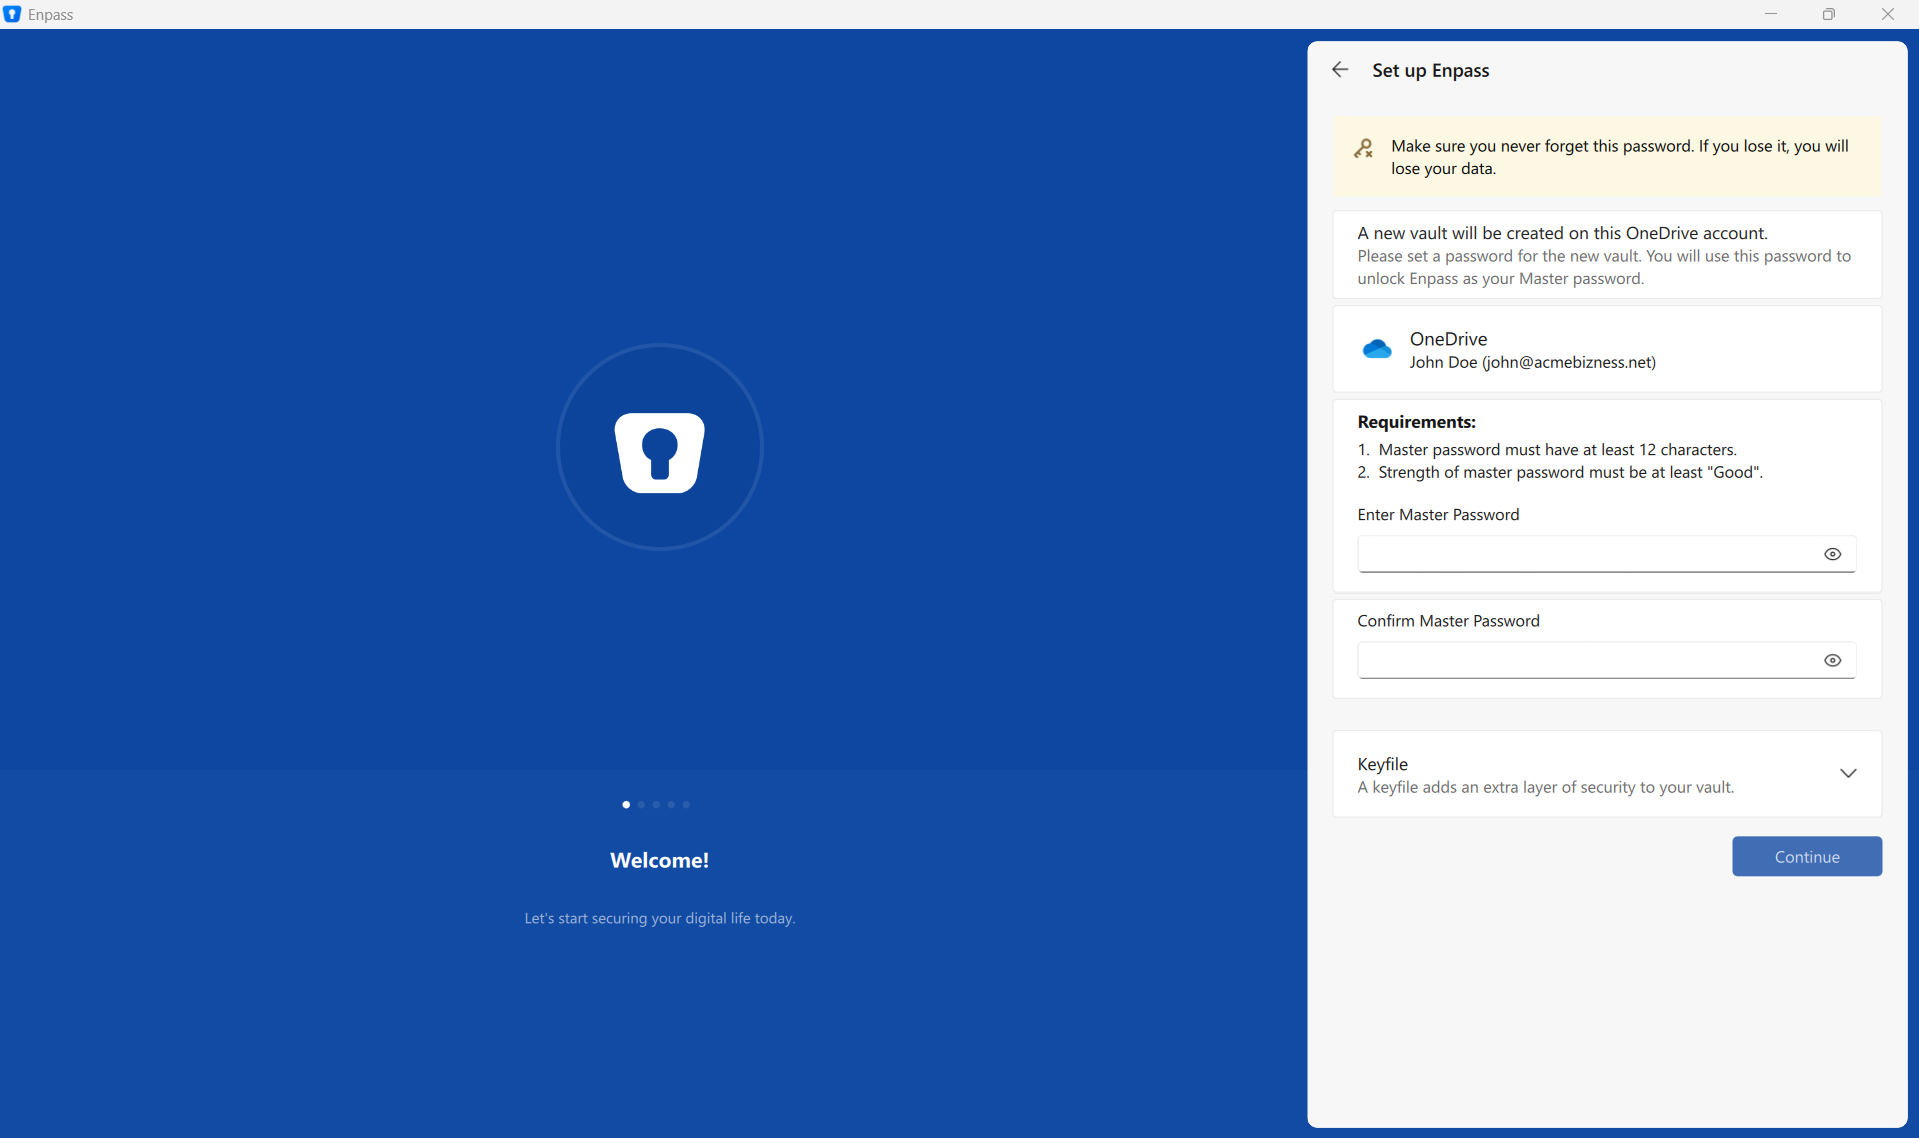The width and height of the screenshot is (1919, 1138).
Task: Go back using the arrow beside Set up Enpass
Action: click(1340, 70)
